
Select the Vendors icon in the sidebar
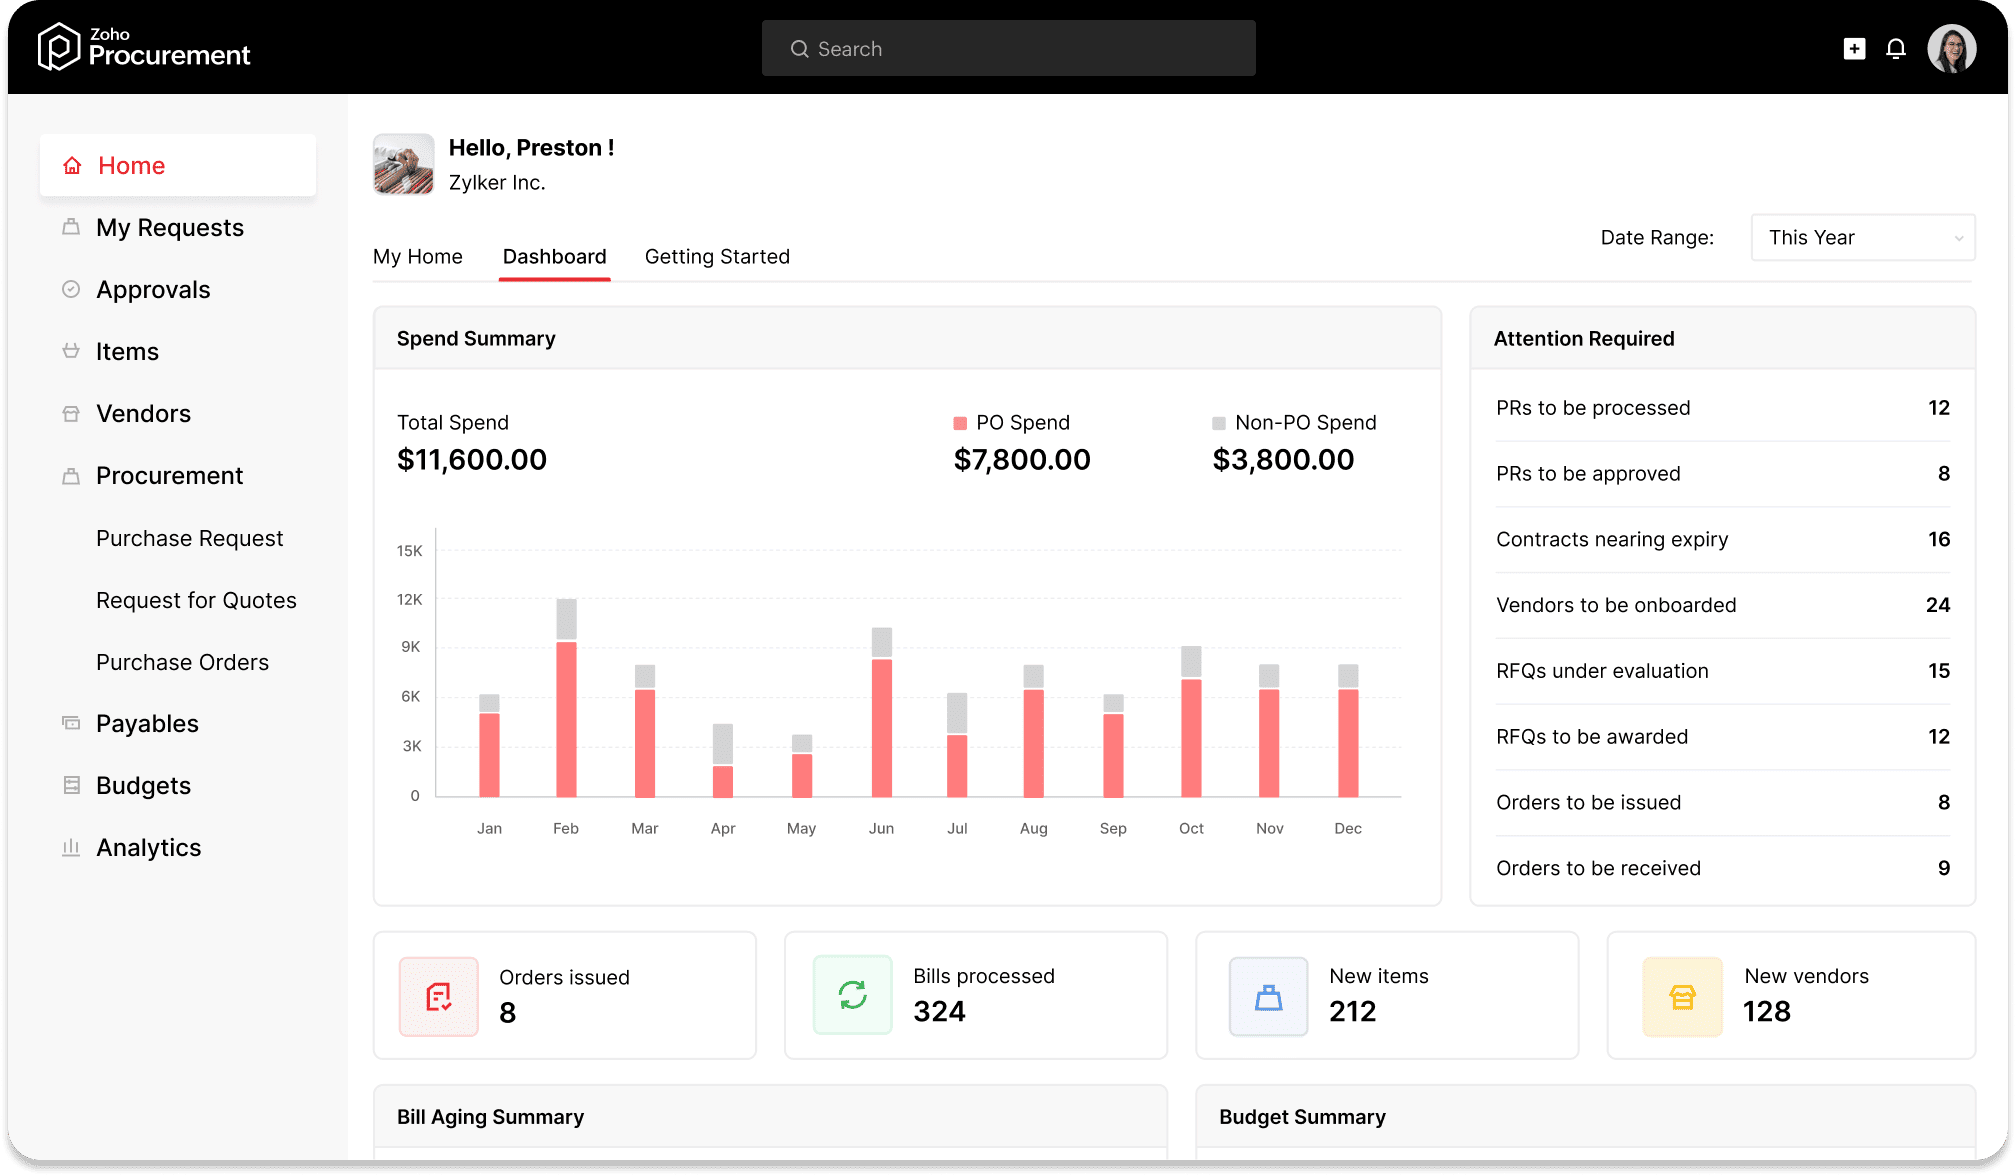tap(71, 413)
